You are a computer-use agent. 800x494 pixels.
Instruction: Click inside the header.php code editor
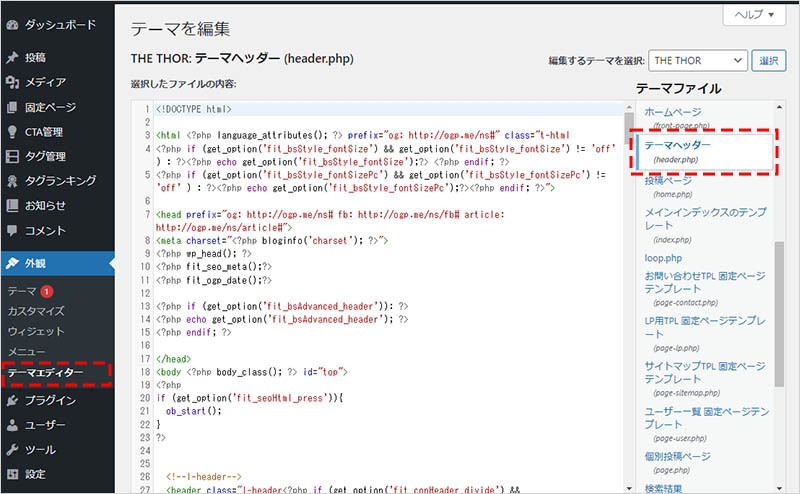pyautogui.click(x=380, y=300)
